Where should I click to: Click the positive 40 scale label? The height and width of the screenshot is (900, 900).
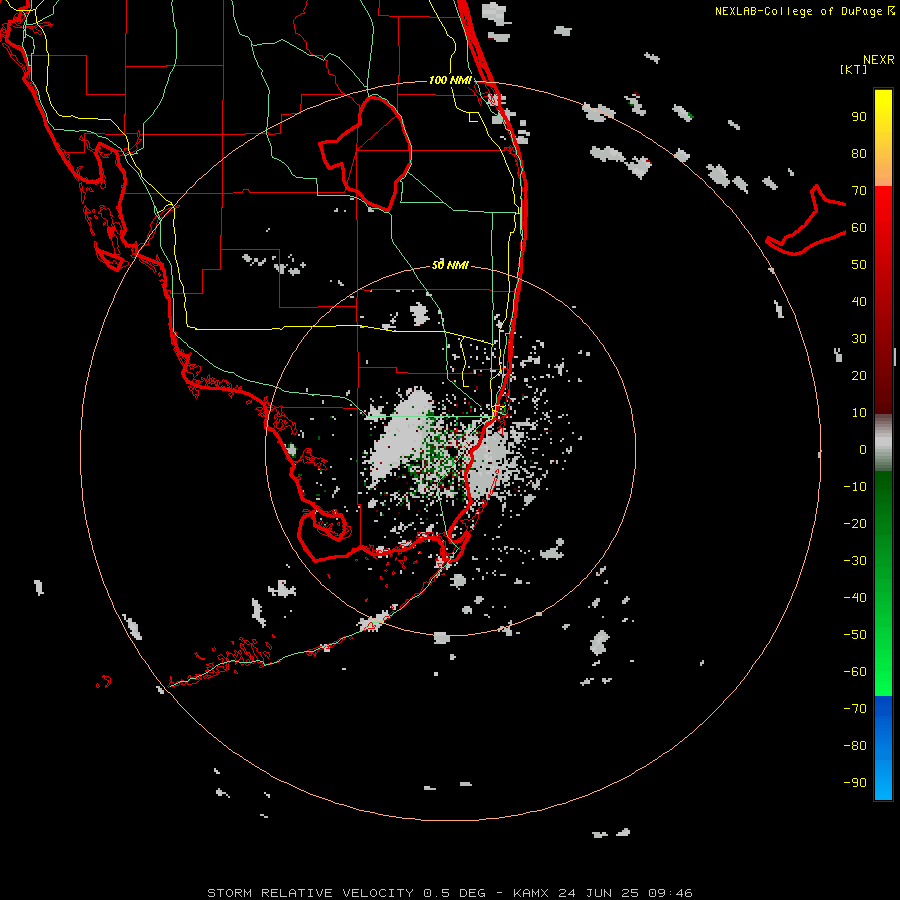(859, 302)
